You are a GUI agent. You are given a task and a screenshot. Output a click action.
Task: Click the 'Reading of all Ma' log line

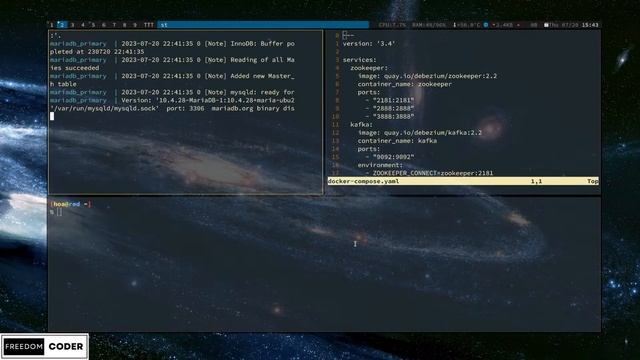pyautogui.click(x=172, y=60)
